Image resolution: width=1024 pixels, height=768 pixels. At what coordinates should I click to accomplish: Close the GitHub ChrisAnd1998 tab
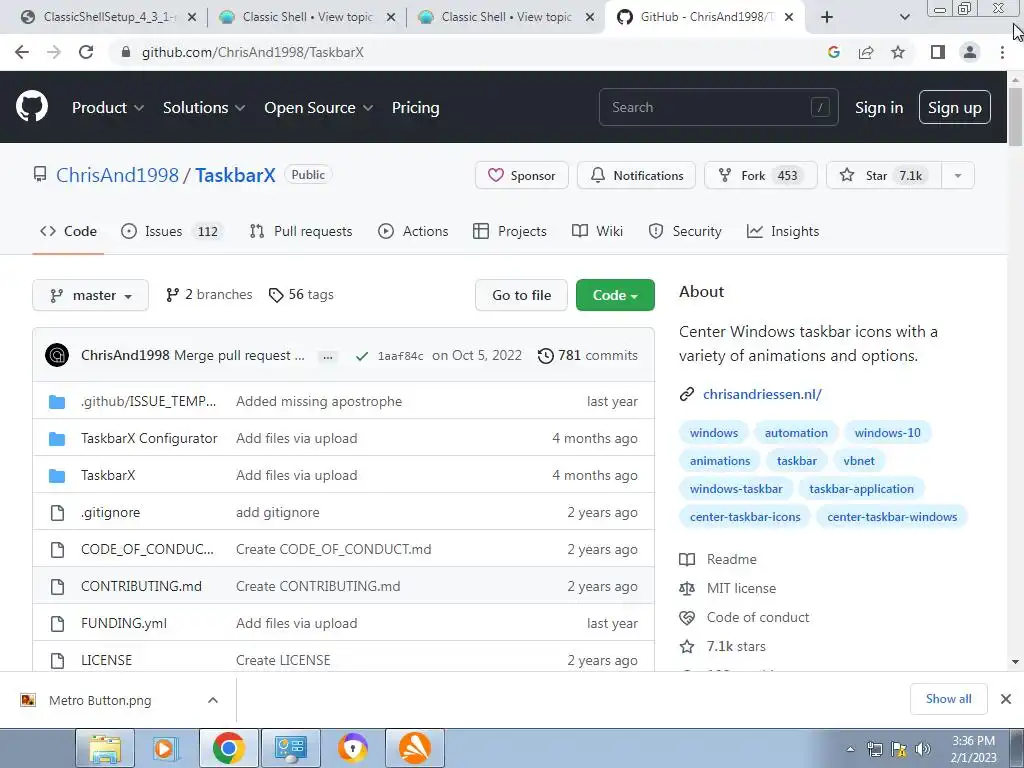789,17
